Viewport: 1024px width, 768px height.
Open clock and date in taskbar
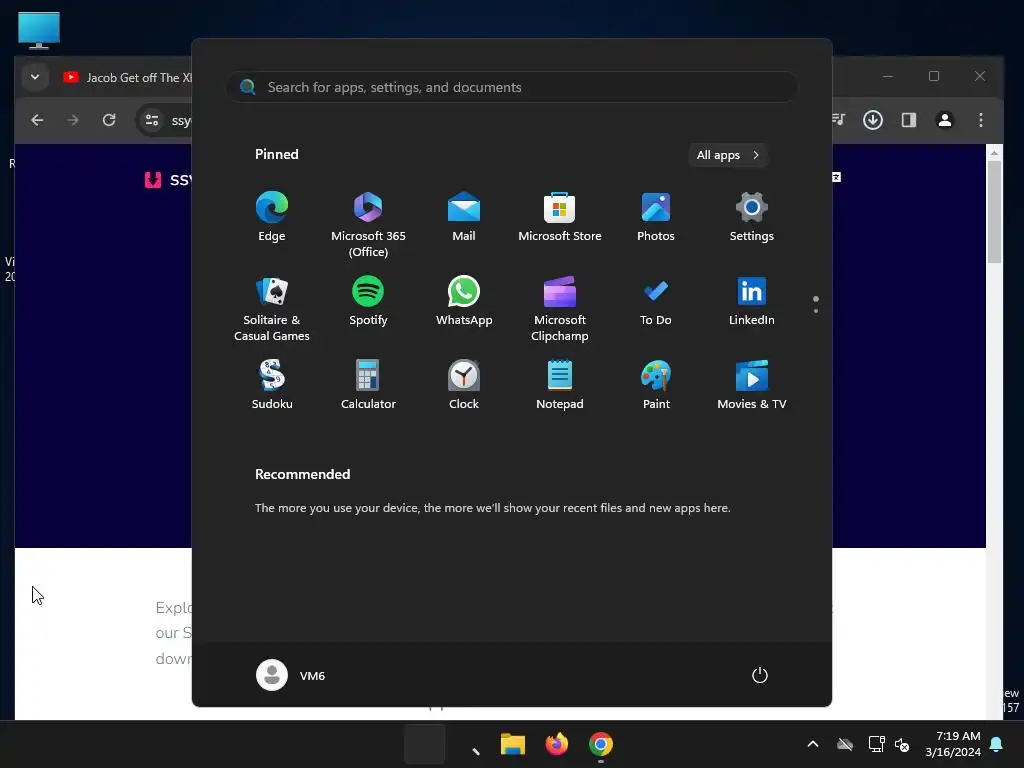(x=953, y=744)
